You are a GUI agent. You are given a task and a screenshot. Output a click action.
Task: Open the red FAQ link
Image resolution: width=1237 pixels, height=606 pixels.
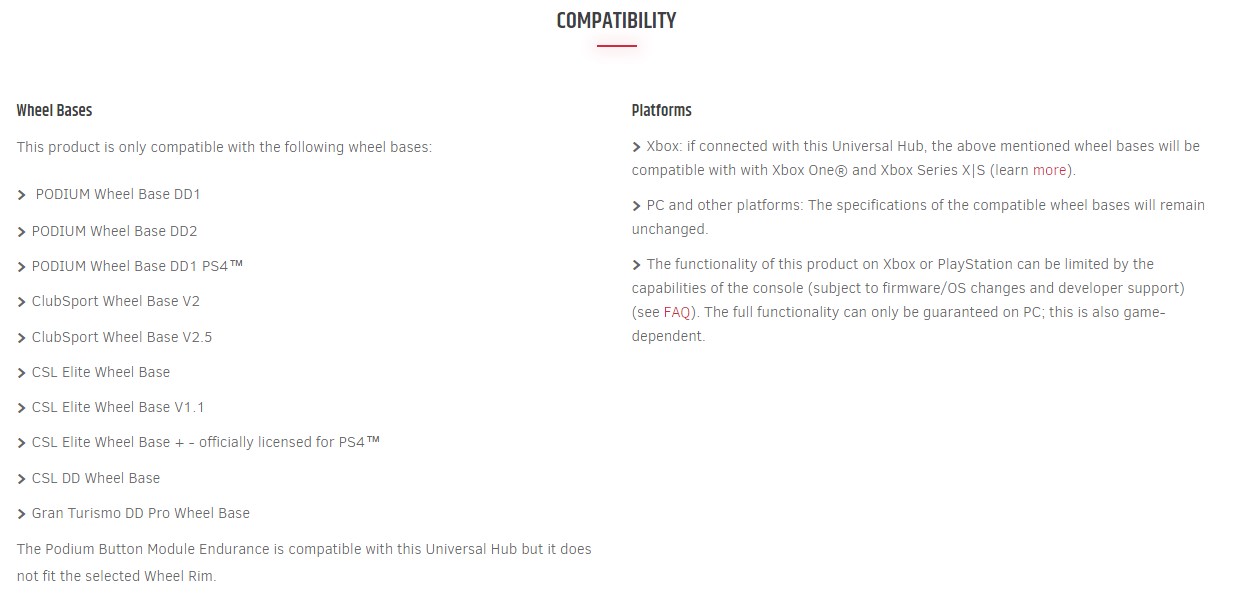(677, 312)
